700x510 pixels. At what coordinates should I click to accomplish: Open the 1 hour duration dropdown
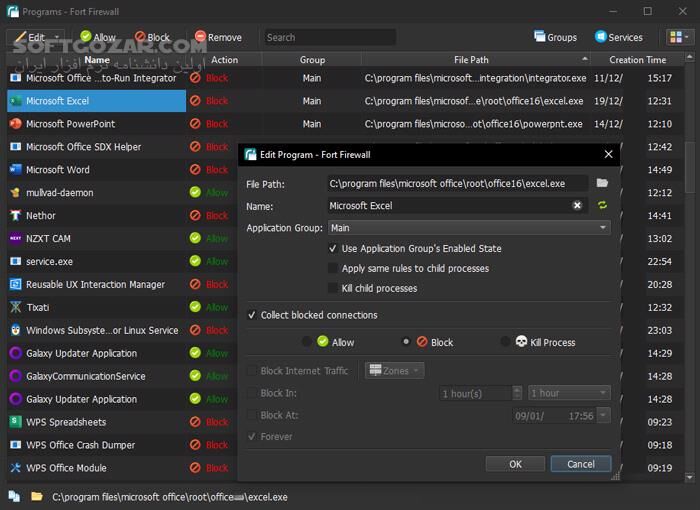(569, 393)
